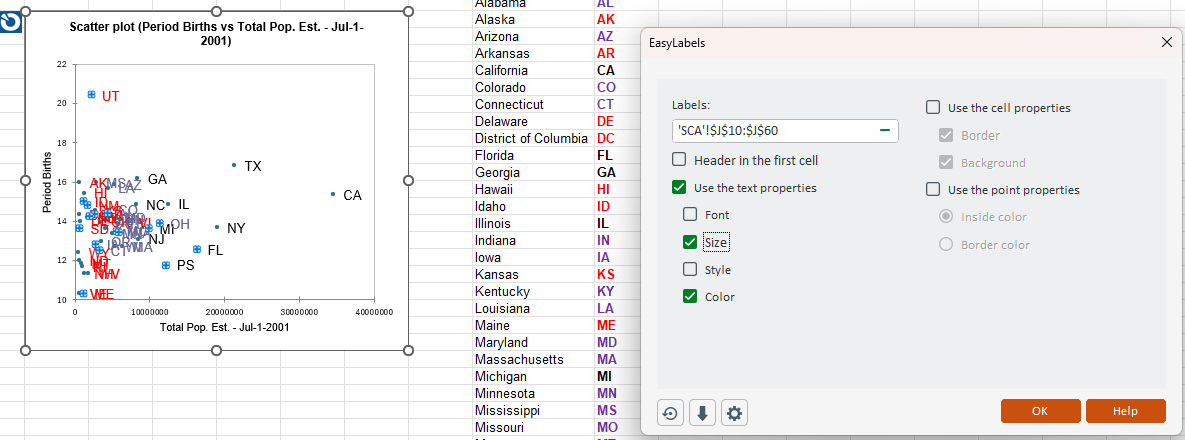This screenshot has height=440, width=1185.
Task: Select the Minnesota cell
Action: [532, 393]
